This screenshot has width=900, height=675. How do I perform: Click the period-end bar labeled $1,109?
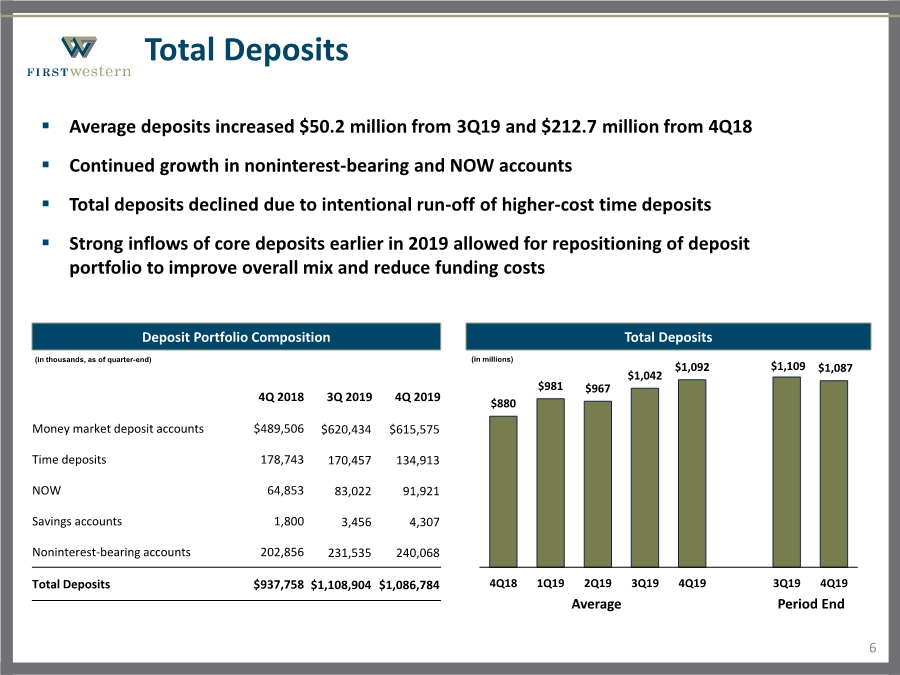[786, 472]
